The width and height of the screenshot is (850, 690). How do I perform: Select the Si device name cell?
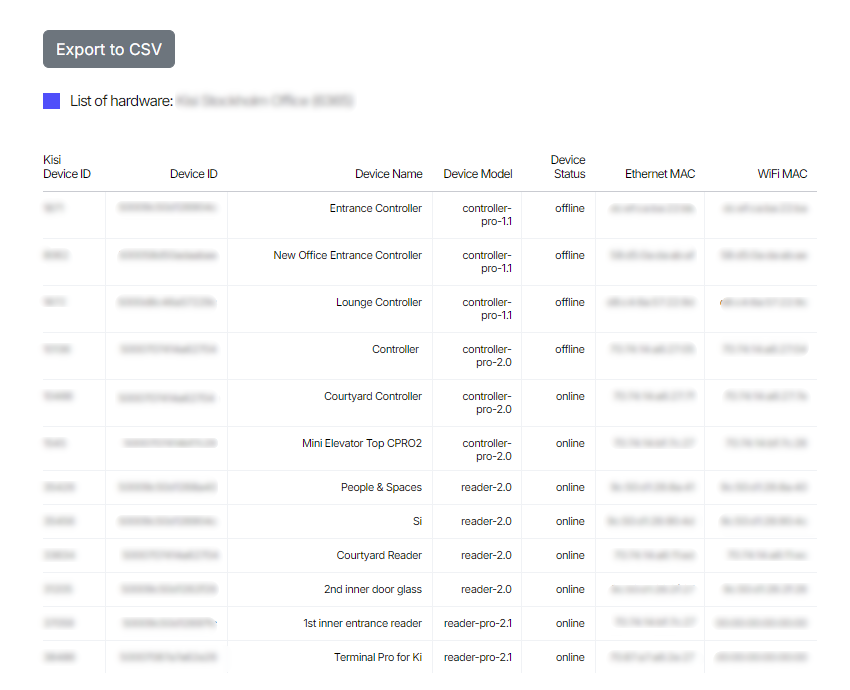(x=417, y=521)
